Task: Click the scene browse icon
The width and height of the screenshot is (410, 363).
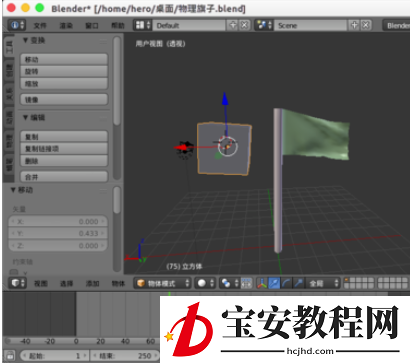Action: tap(264, 25)
